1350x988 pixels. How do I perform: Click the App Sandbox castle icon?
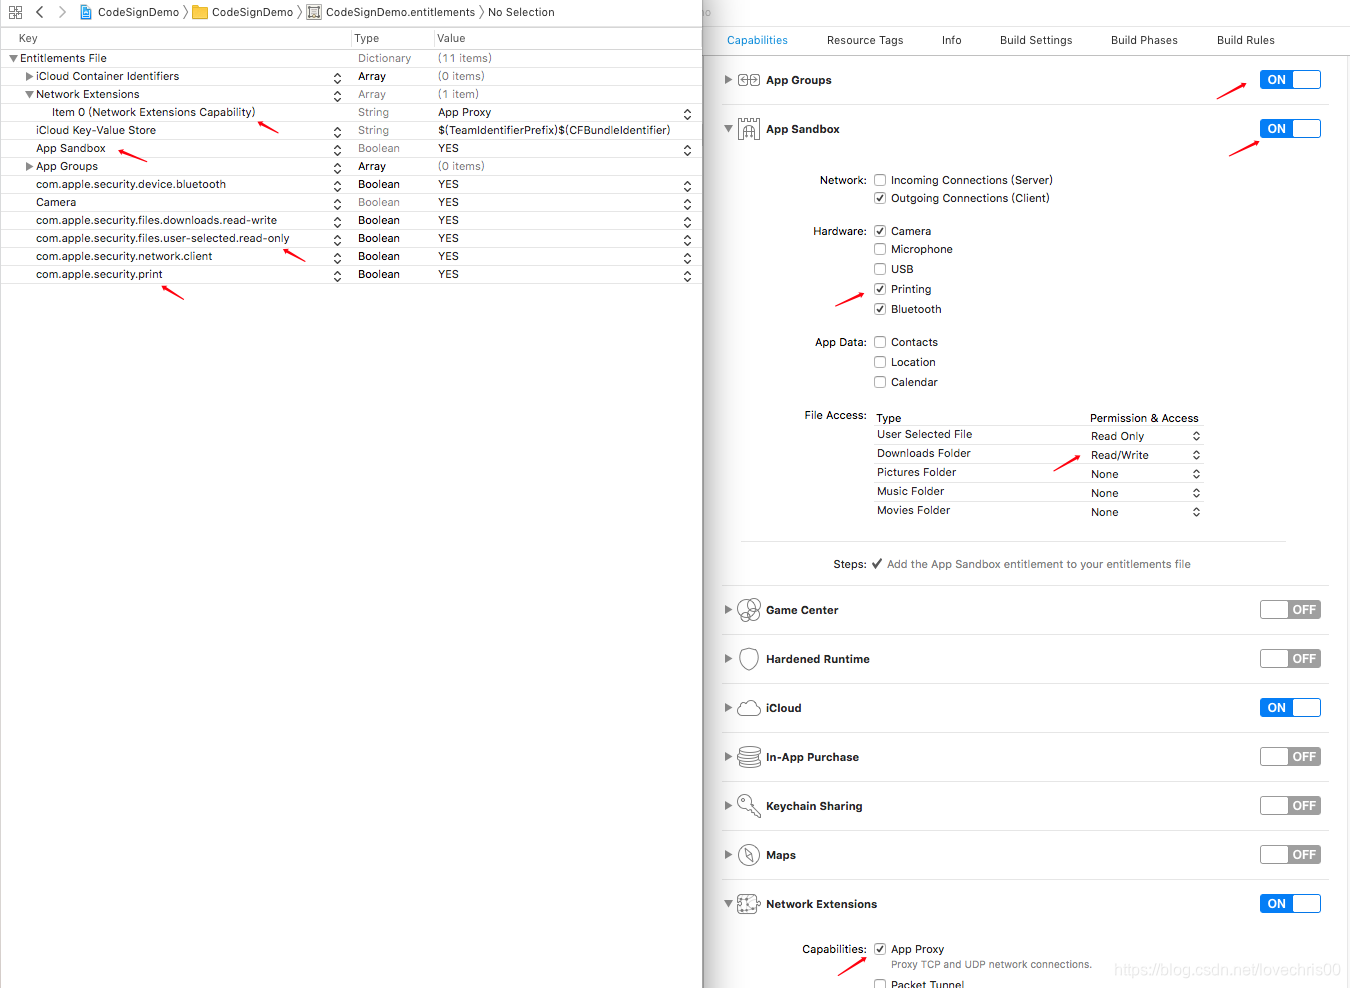[x=748, y=128]
